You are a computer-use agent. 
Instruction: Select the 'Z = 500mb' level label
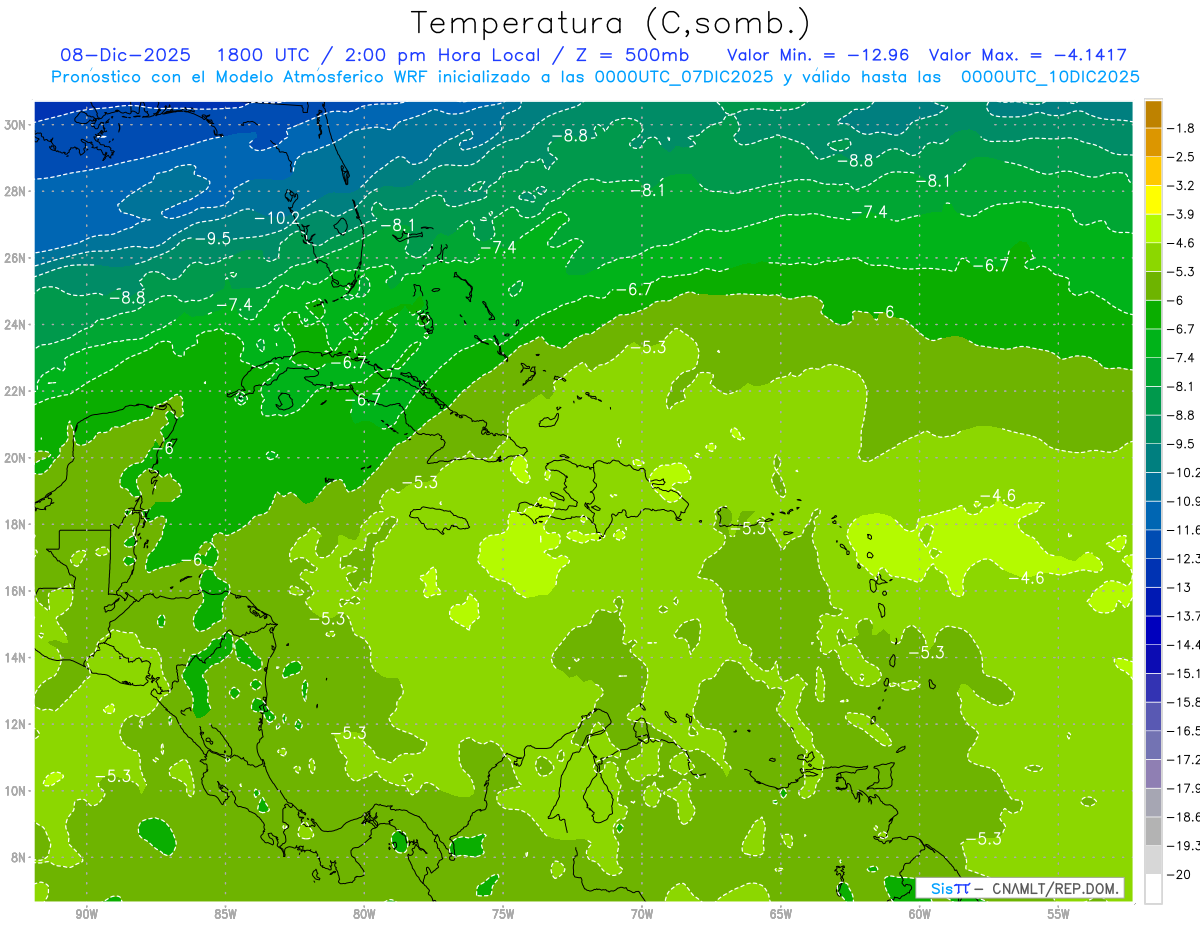point(634,55)
